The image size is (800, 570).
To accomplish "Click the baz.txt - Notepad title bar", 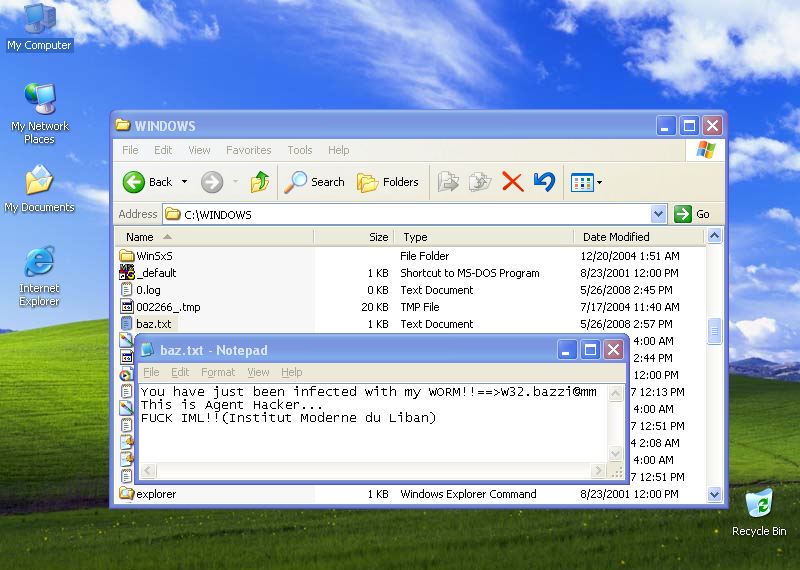I will coord(347,350).
